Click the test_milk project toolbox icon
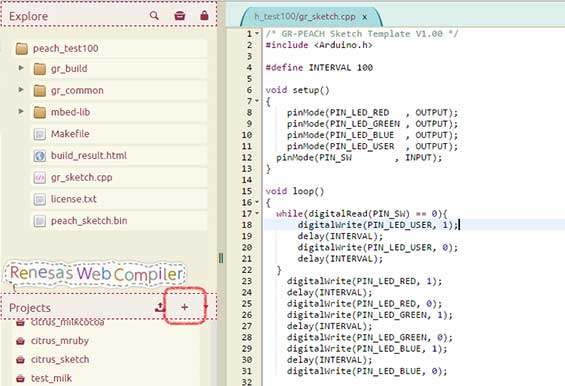Image resolution: width=565 pixels, height=386 pixels. point(21,378)
